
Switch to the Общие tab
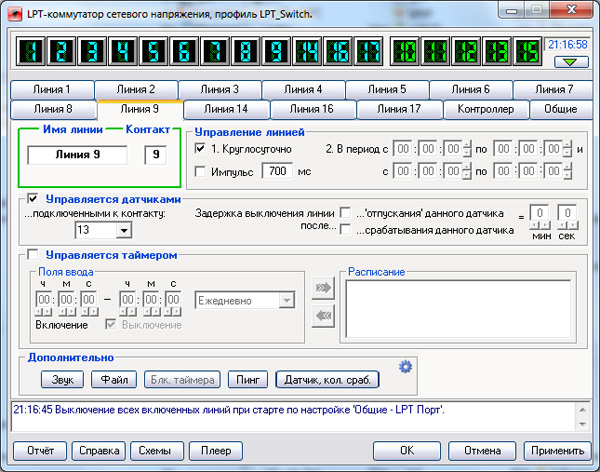tap(560, 109)
